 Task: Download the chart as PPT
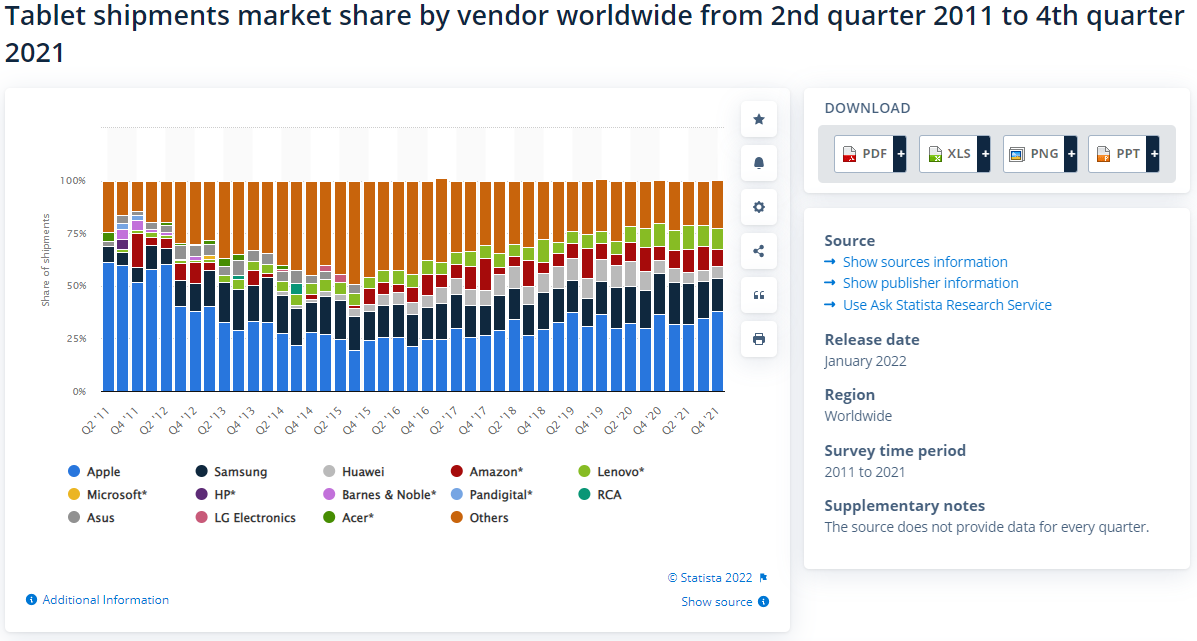[x=1124, y=154]
